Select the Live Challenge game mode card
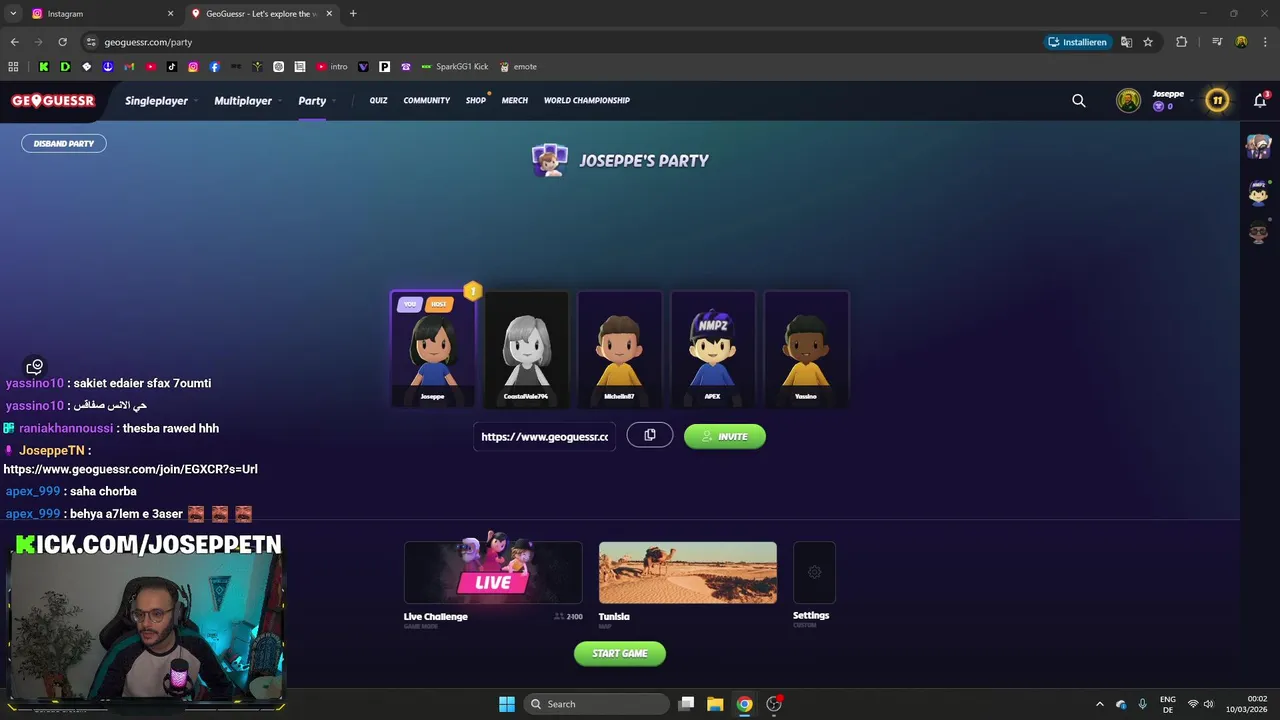The width and height of the screenshot is (1280, 720). point(493,573)
